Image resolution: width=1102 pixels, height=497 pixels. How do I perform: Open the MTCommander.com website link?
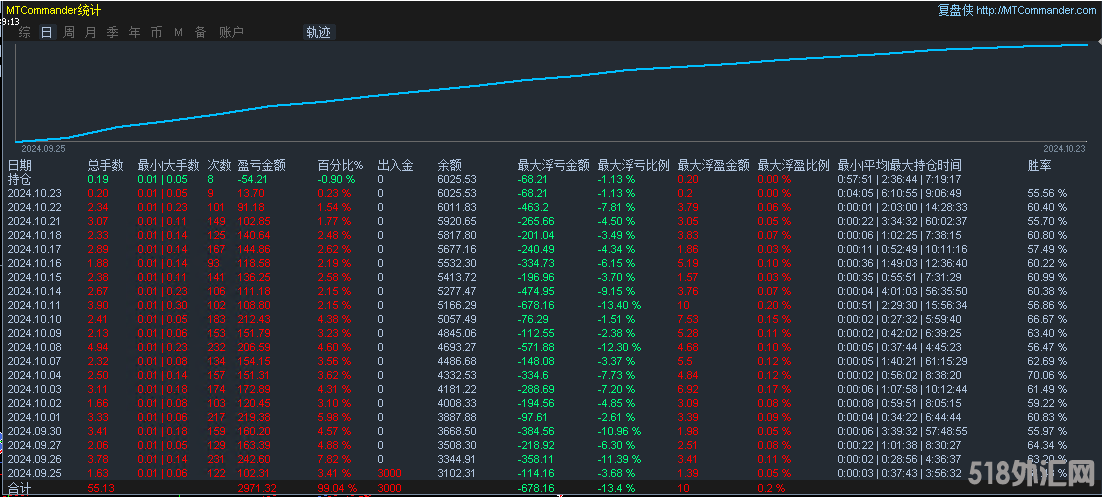(x=1035, y=10)
